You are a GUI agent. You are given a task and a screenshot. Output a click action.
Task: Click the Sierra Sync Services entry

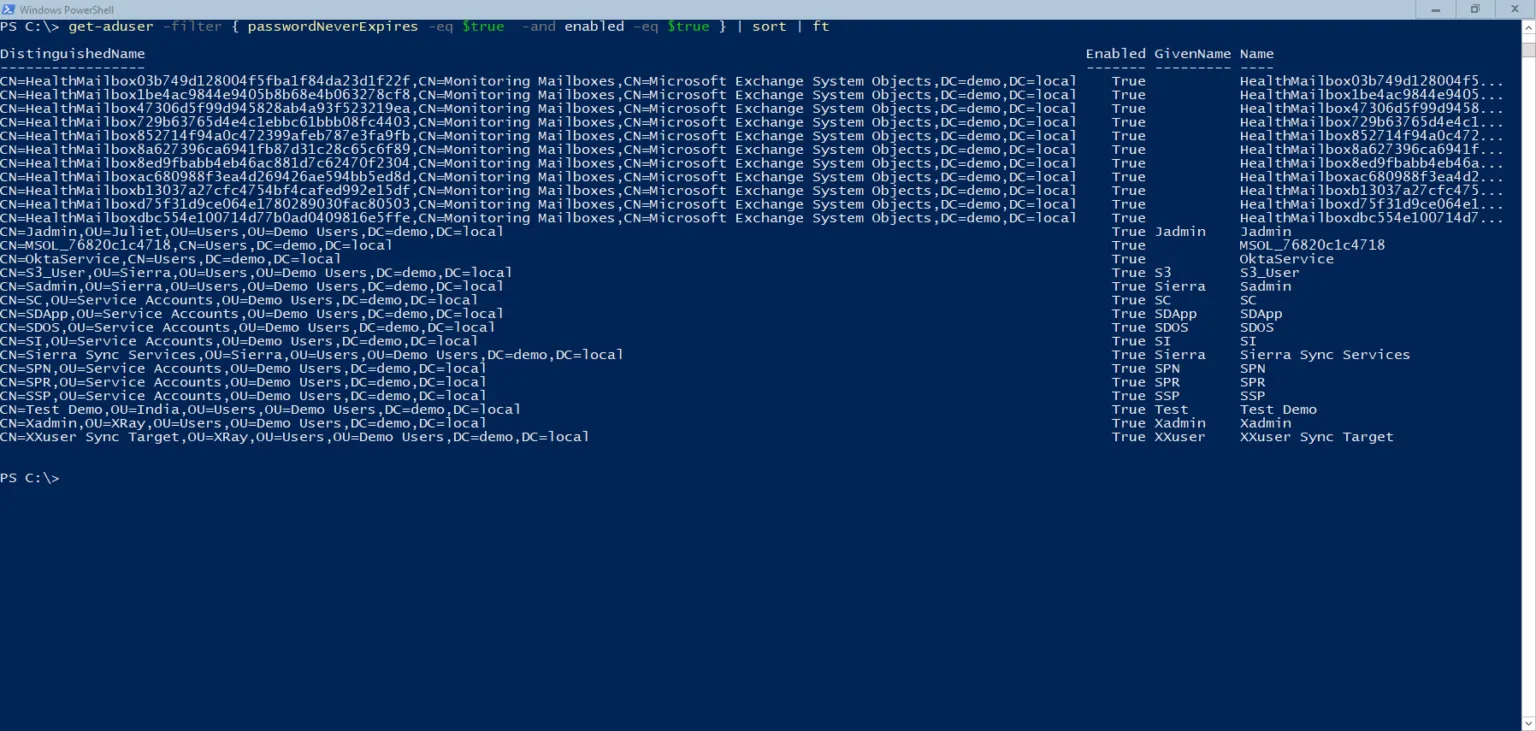[x=310, y=354]
